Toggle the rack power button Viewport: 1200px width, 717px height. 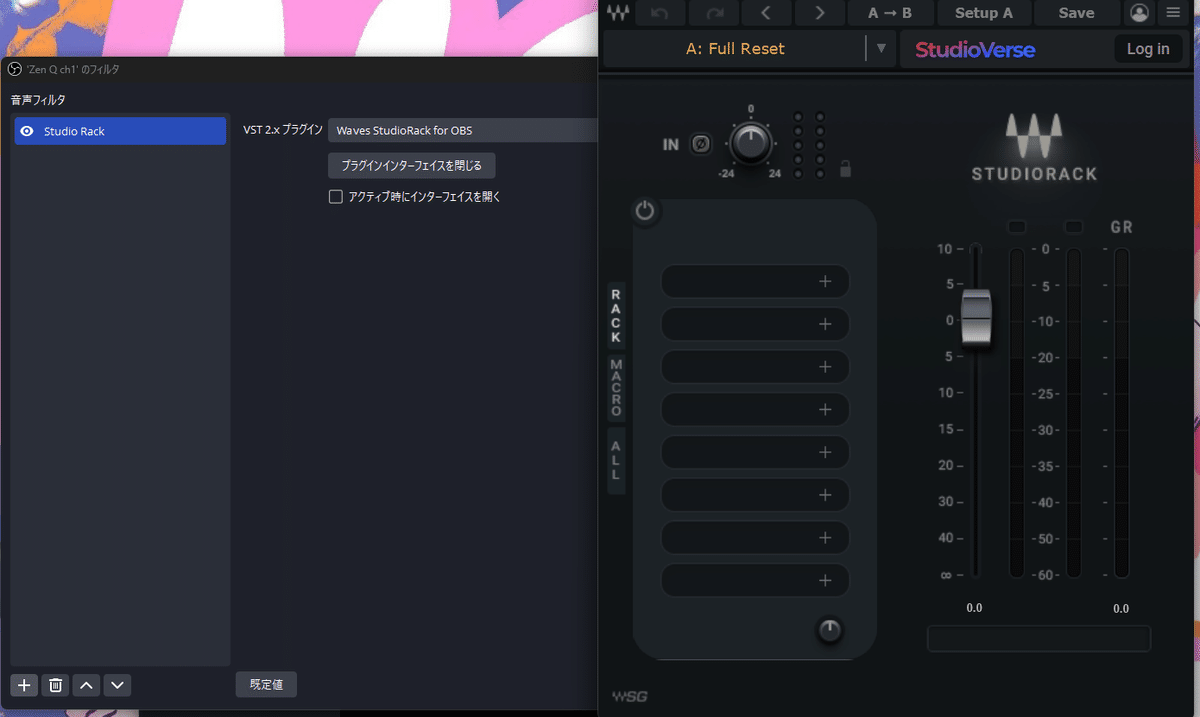pyautogui.click(x=645, y=211)
